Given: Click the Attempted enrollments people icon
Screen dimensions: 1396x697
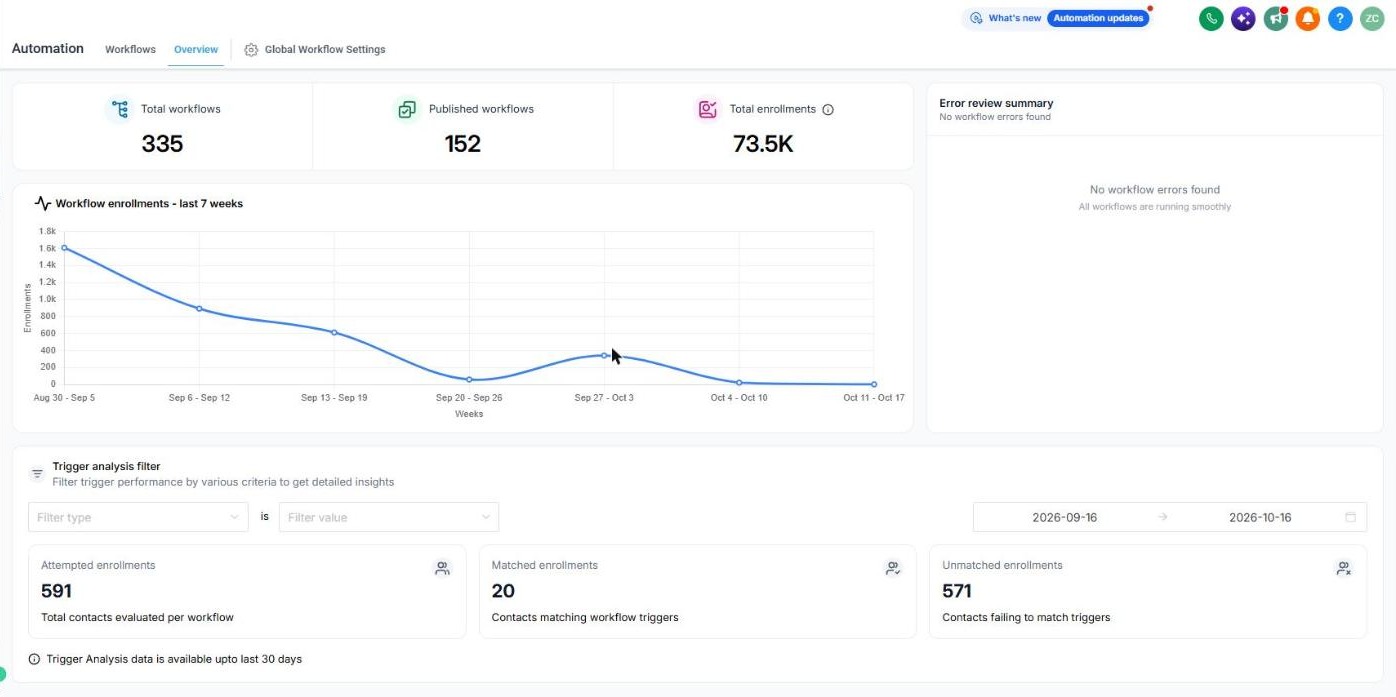Looking at the screenshot, I should [442, 568].
